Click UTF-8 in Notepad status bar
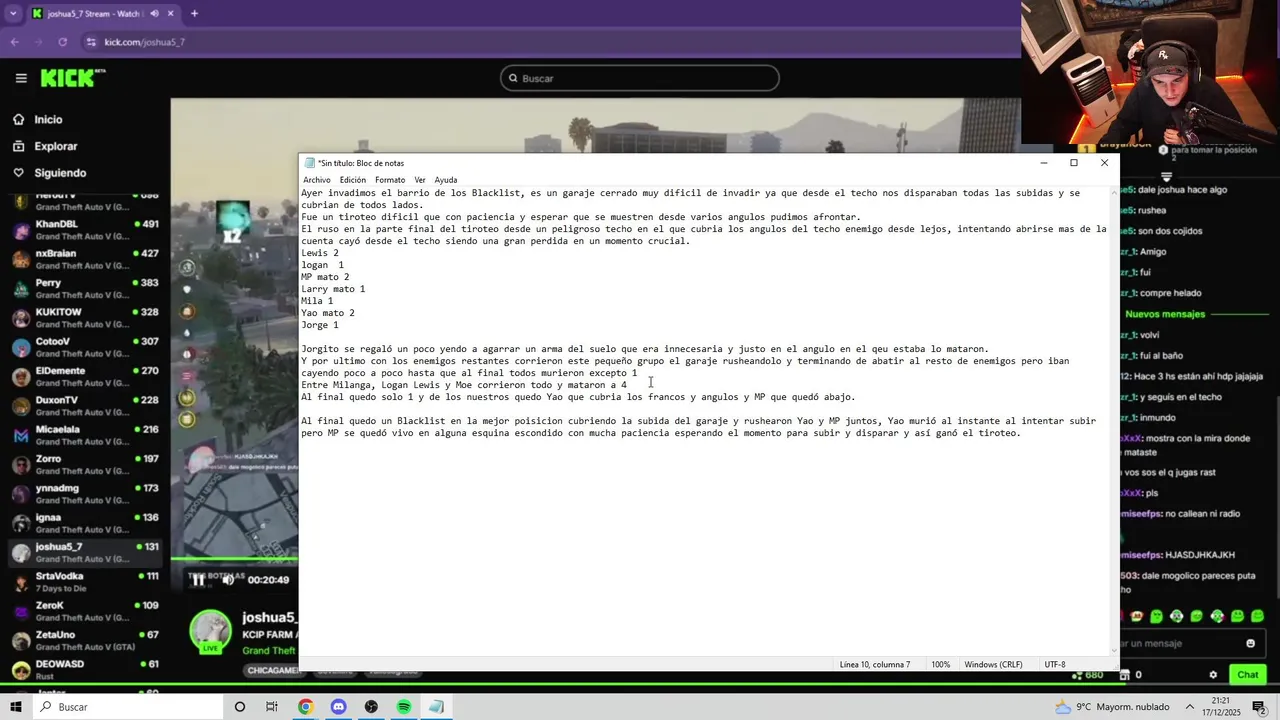 [x=1055, y=665]
